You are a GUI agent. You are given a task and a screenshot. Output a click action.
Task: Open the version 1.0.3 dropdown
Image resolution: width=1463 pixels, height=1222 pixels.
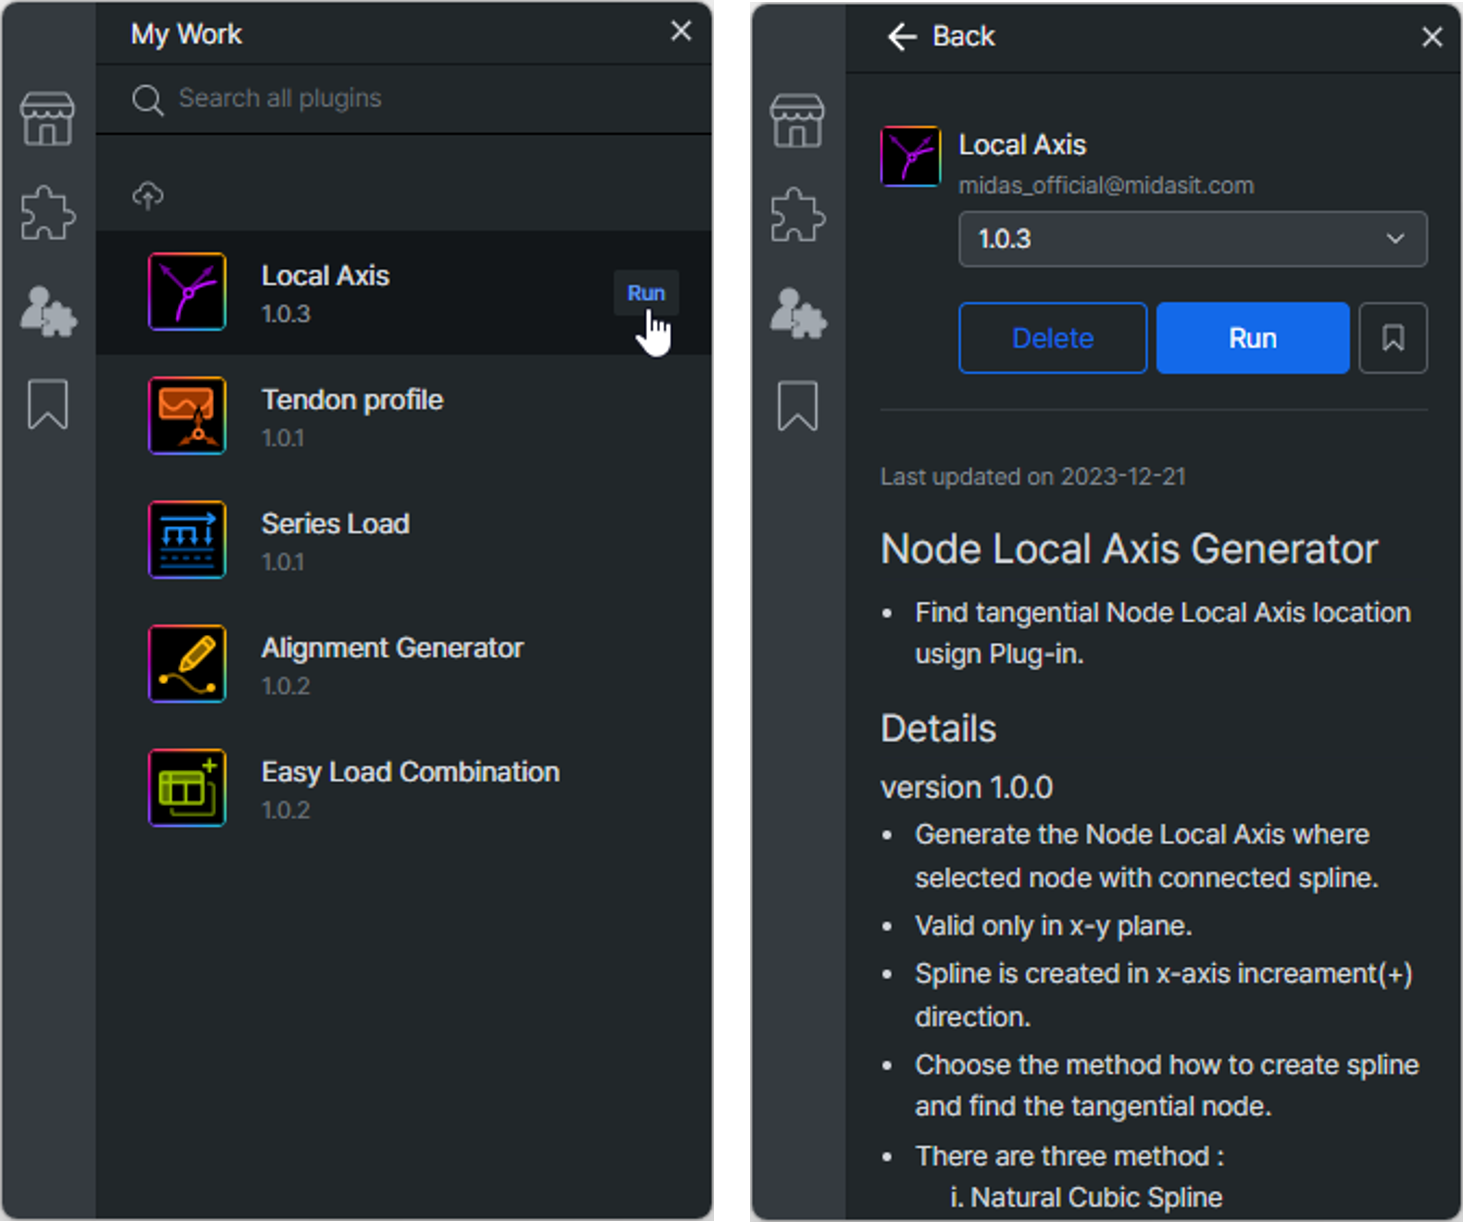click(1192, 239)
